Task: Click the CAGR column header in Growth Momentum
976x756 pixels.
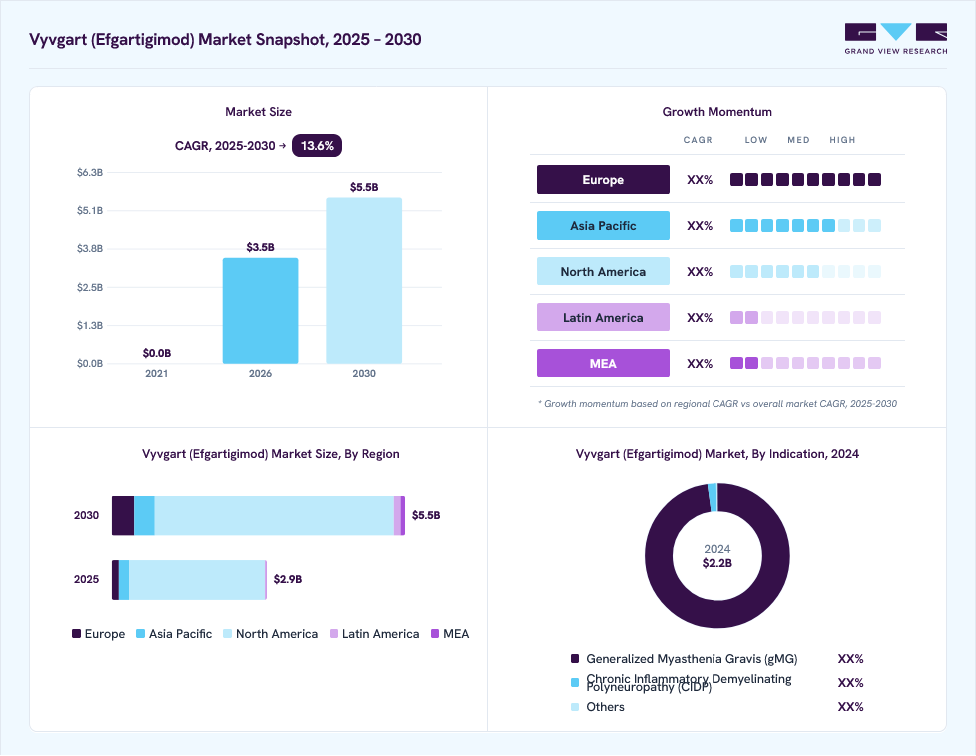Action: tap(698, 140)
